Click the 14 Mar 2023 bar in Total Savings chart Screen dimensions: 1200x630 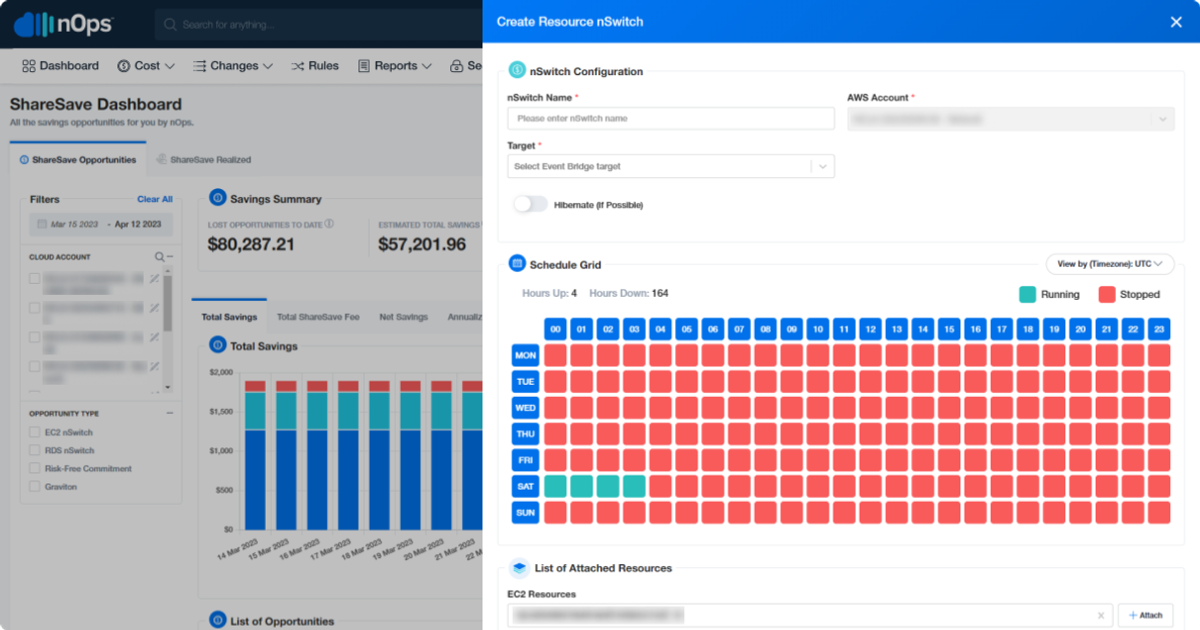coord(255,455)
